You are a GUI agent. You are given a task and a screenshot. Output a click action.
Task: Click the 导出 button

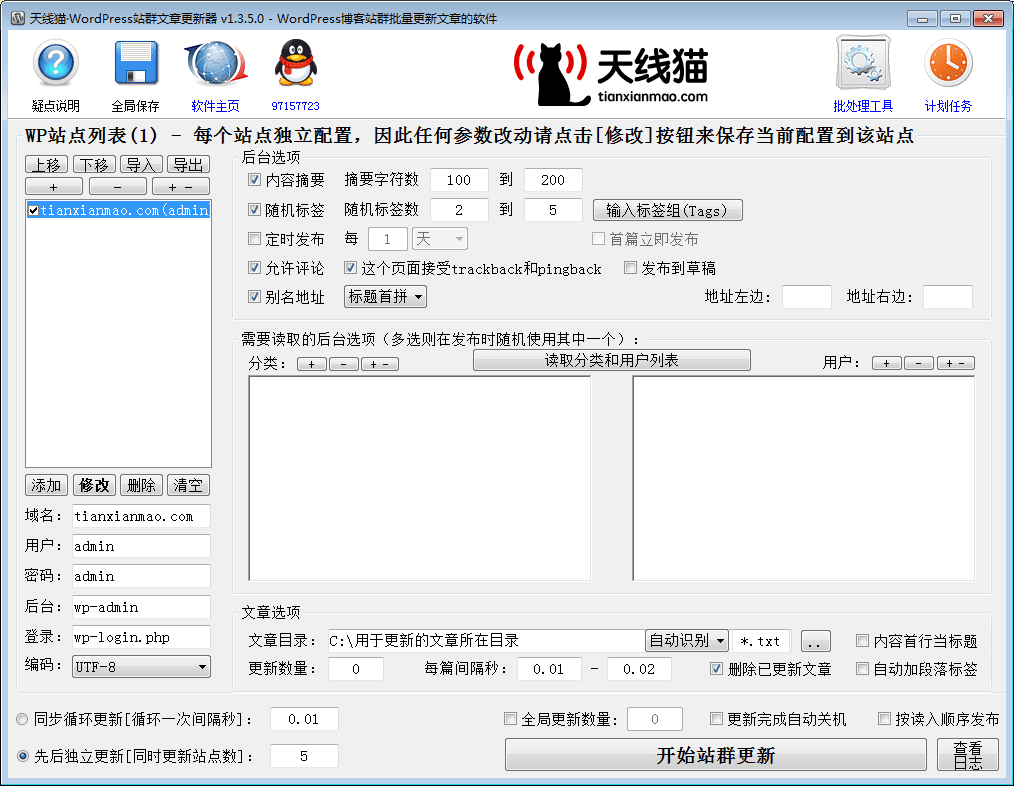click(188, 165)
